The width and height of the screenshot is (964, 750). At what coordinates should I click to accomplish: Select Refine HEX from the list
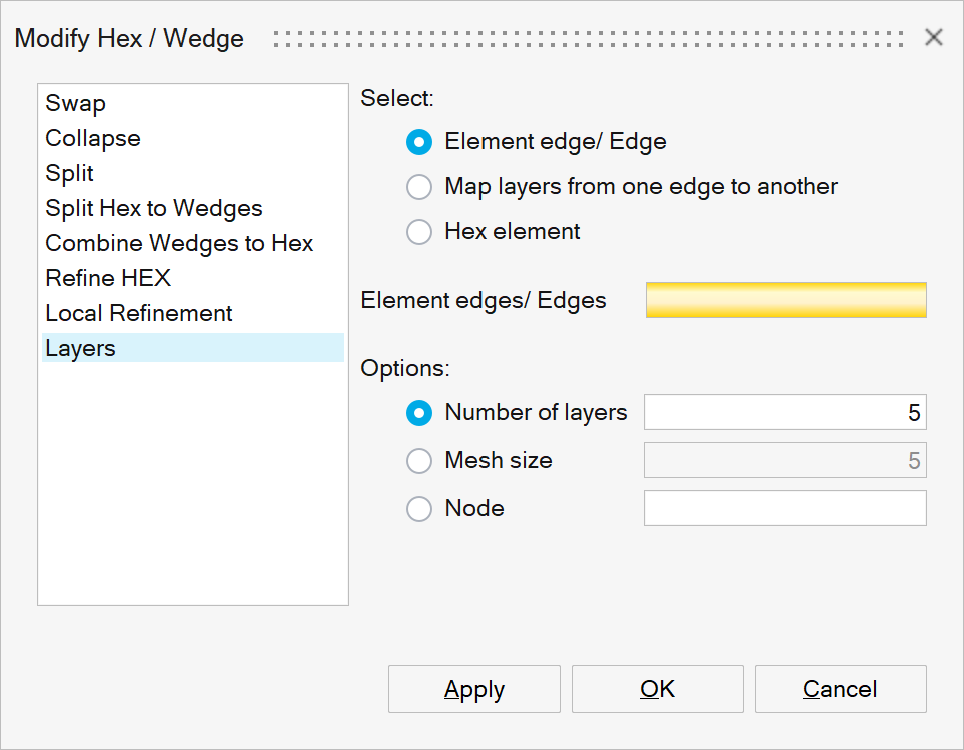click(x=108, y=278)
